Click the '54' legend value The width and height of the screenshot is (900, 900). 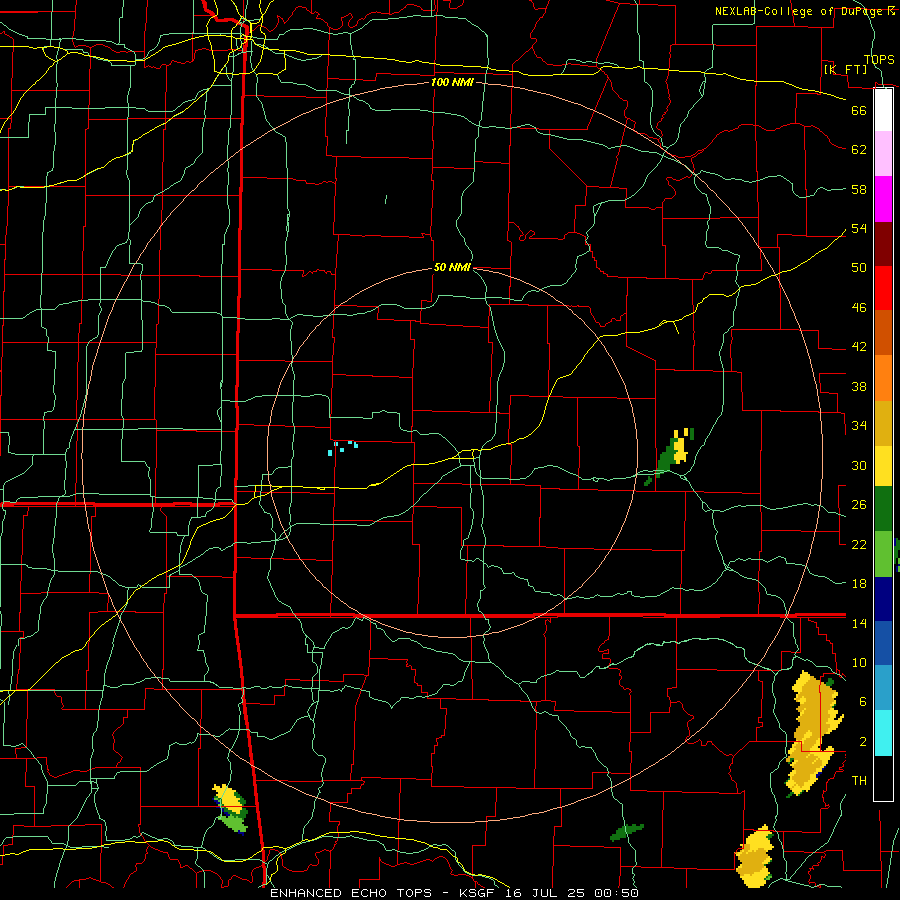(x=859, y=228)
